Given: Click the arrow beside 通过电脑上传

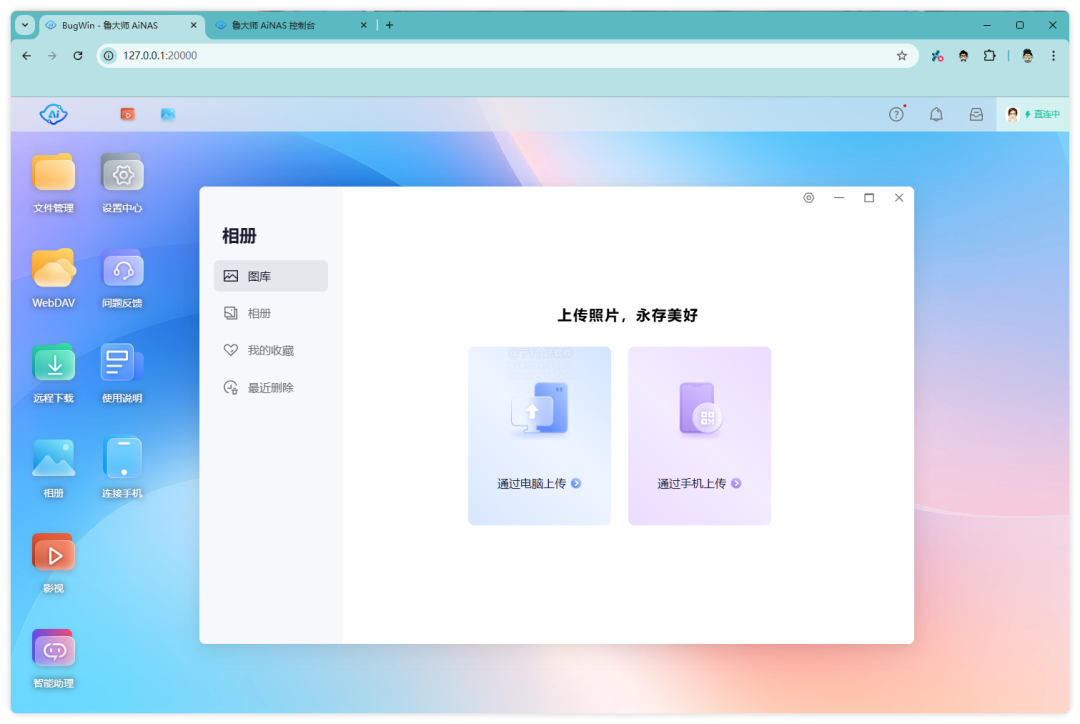Looking at the screenshot, I should (576, 484).
